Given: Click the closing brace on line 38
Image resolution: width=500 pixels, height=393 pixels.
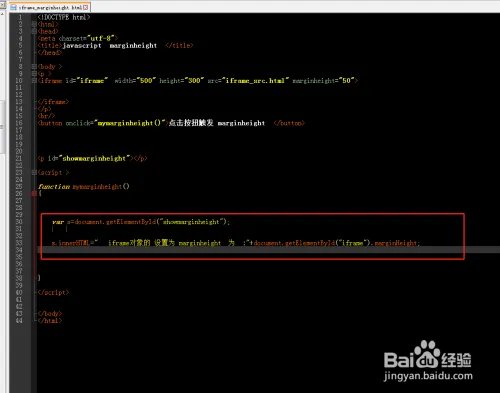Looking at the screenshot, I should point(39,278).
